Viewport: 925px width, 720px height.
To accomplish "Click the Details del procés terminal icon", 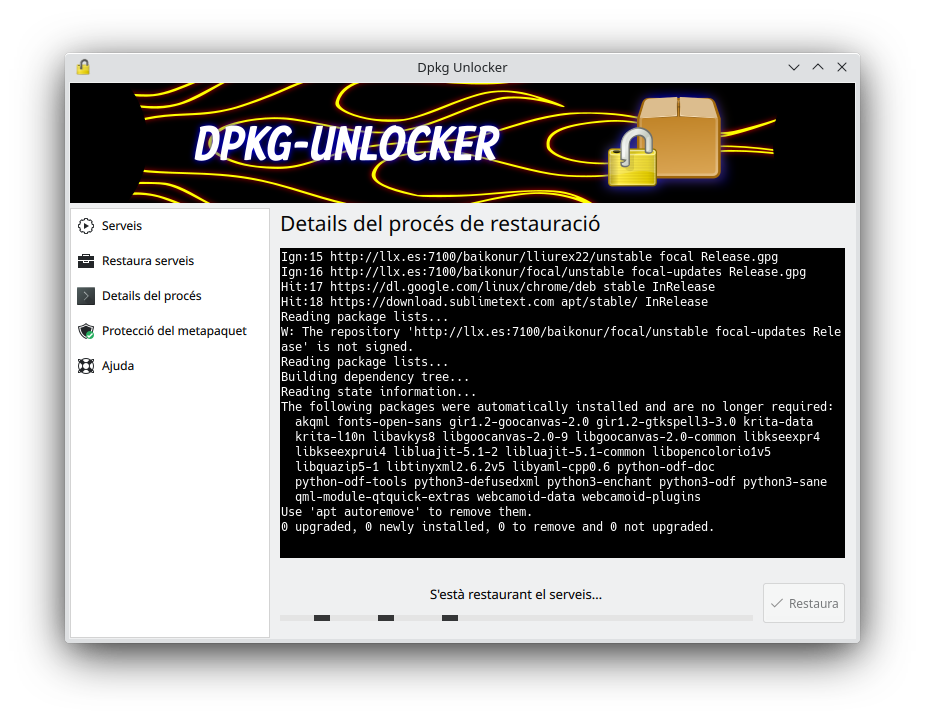I will click(x=86, y=296).
